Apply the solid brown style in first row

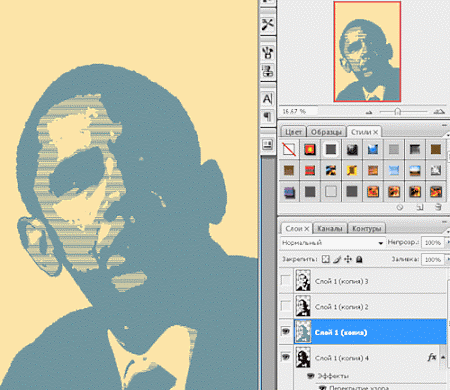436,149
